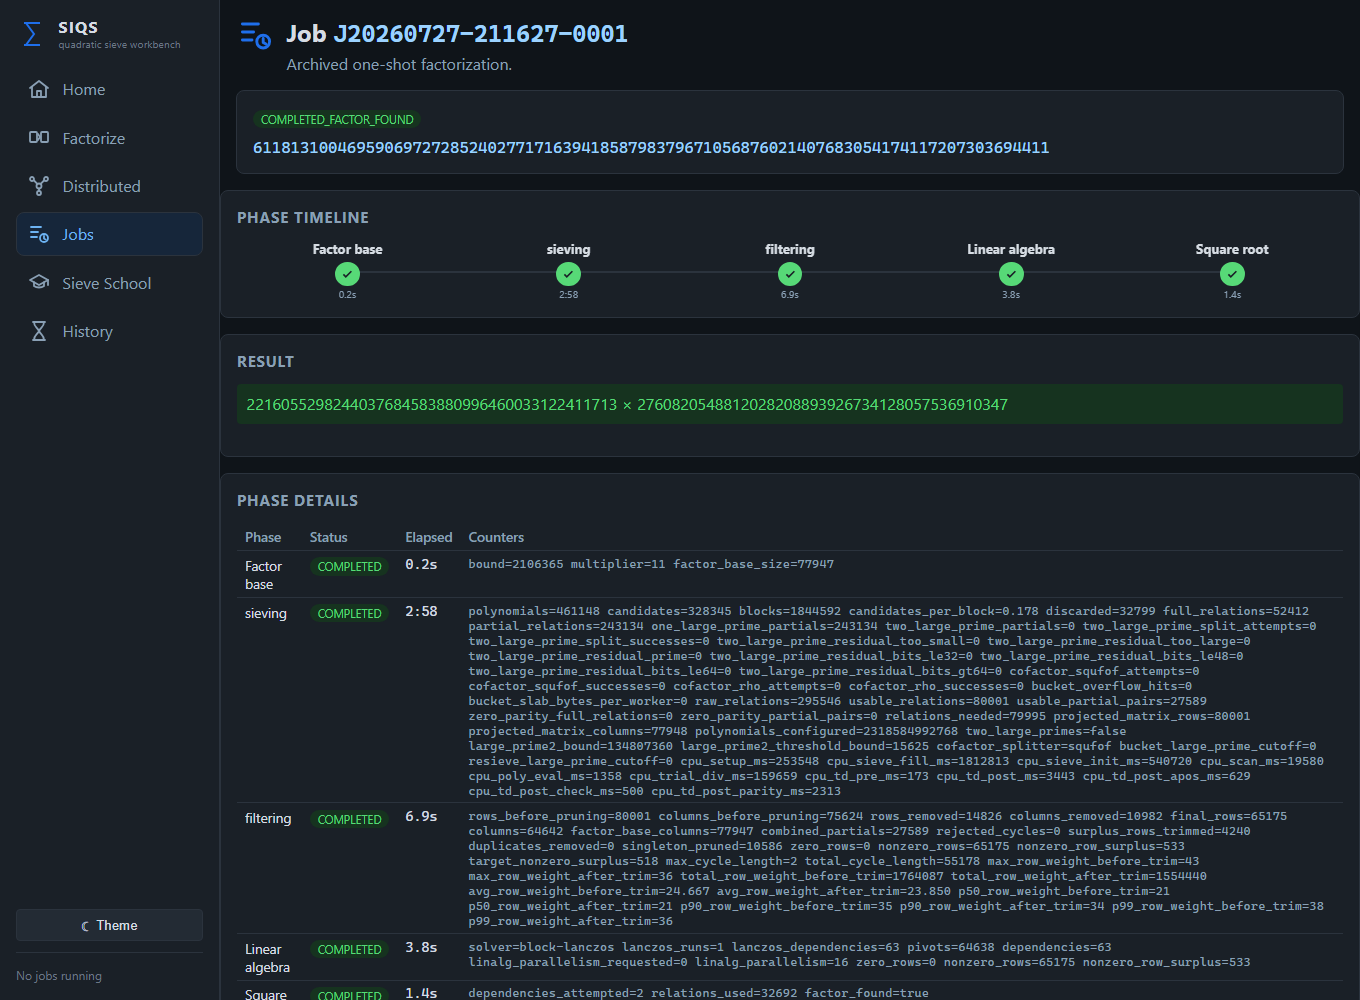This screenshot has width=1360, height=1000.
Task: Click the RESULT heading
Action: click(x=265, y=362)
